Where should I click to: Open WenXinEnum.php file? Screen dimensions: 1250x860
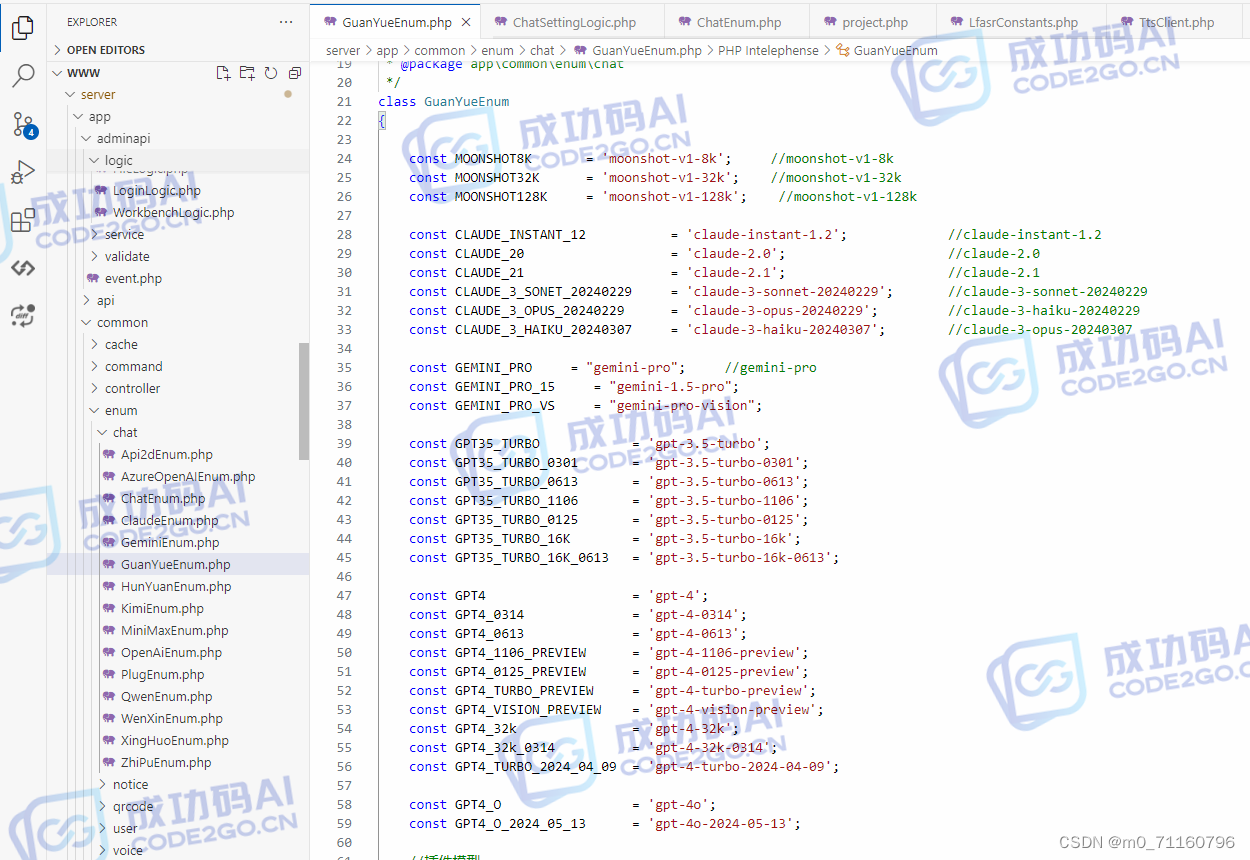tap(171, 719)
